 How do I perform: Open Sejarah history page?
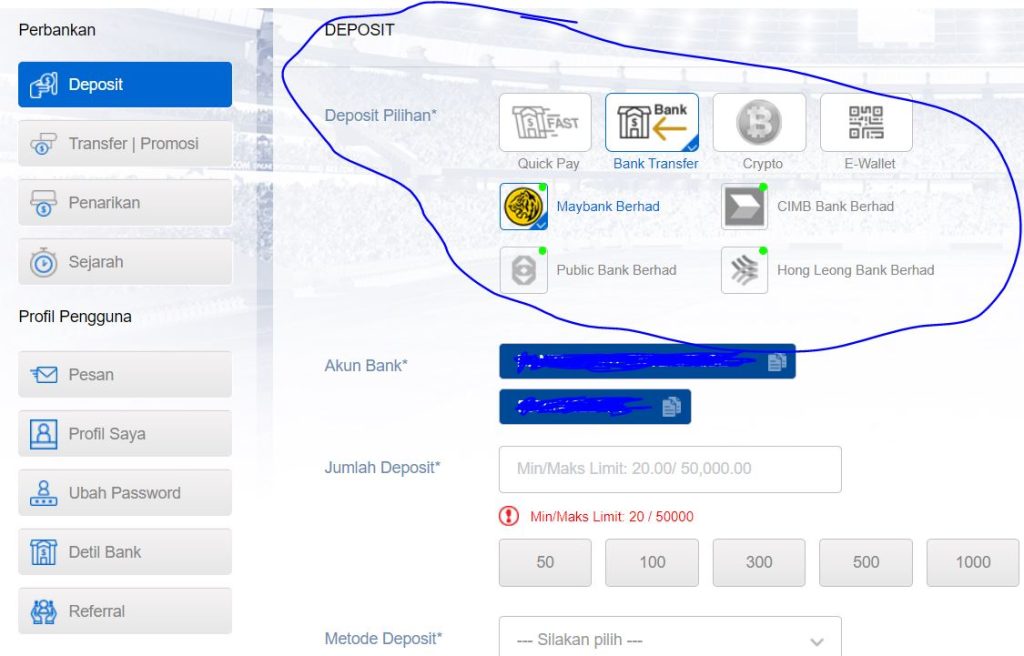(125, 262)
